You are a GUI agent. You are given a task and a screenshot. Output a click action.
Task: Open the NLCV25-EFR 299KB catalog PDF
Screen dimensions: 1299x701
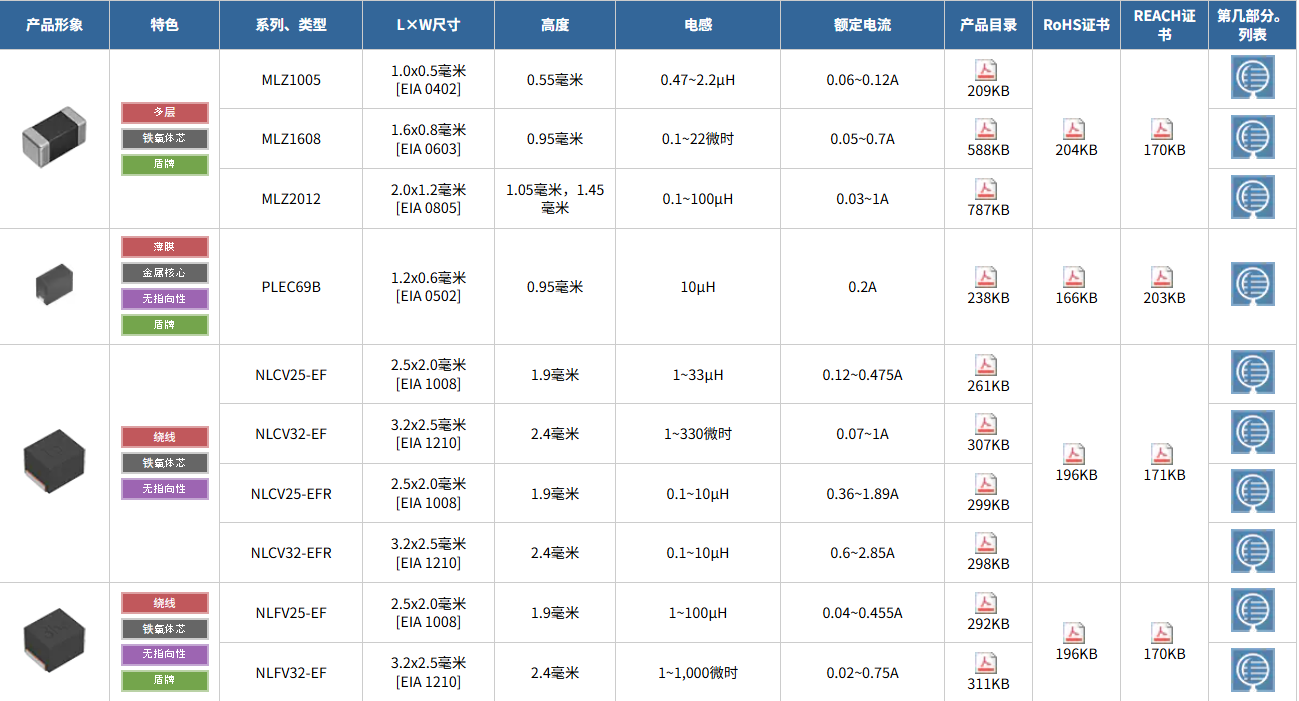click(x=987, y=484)
